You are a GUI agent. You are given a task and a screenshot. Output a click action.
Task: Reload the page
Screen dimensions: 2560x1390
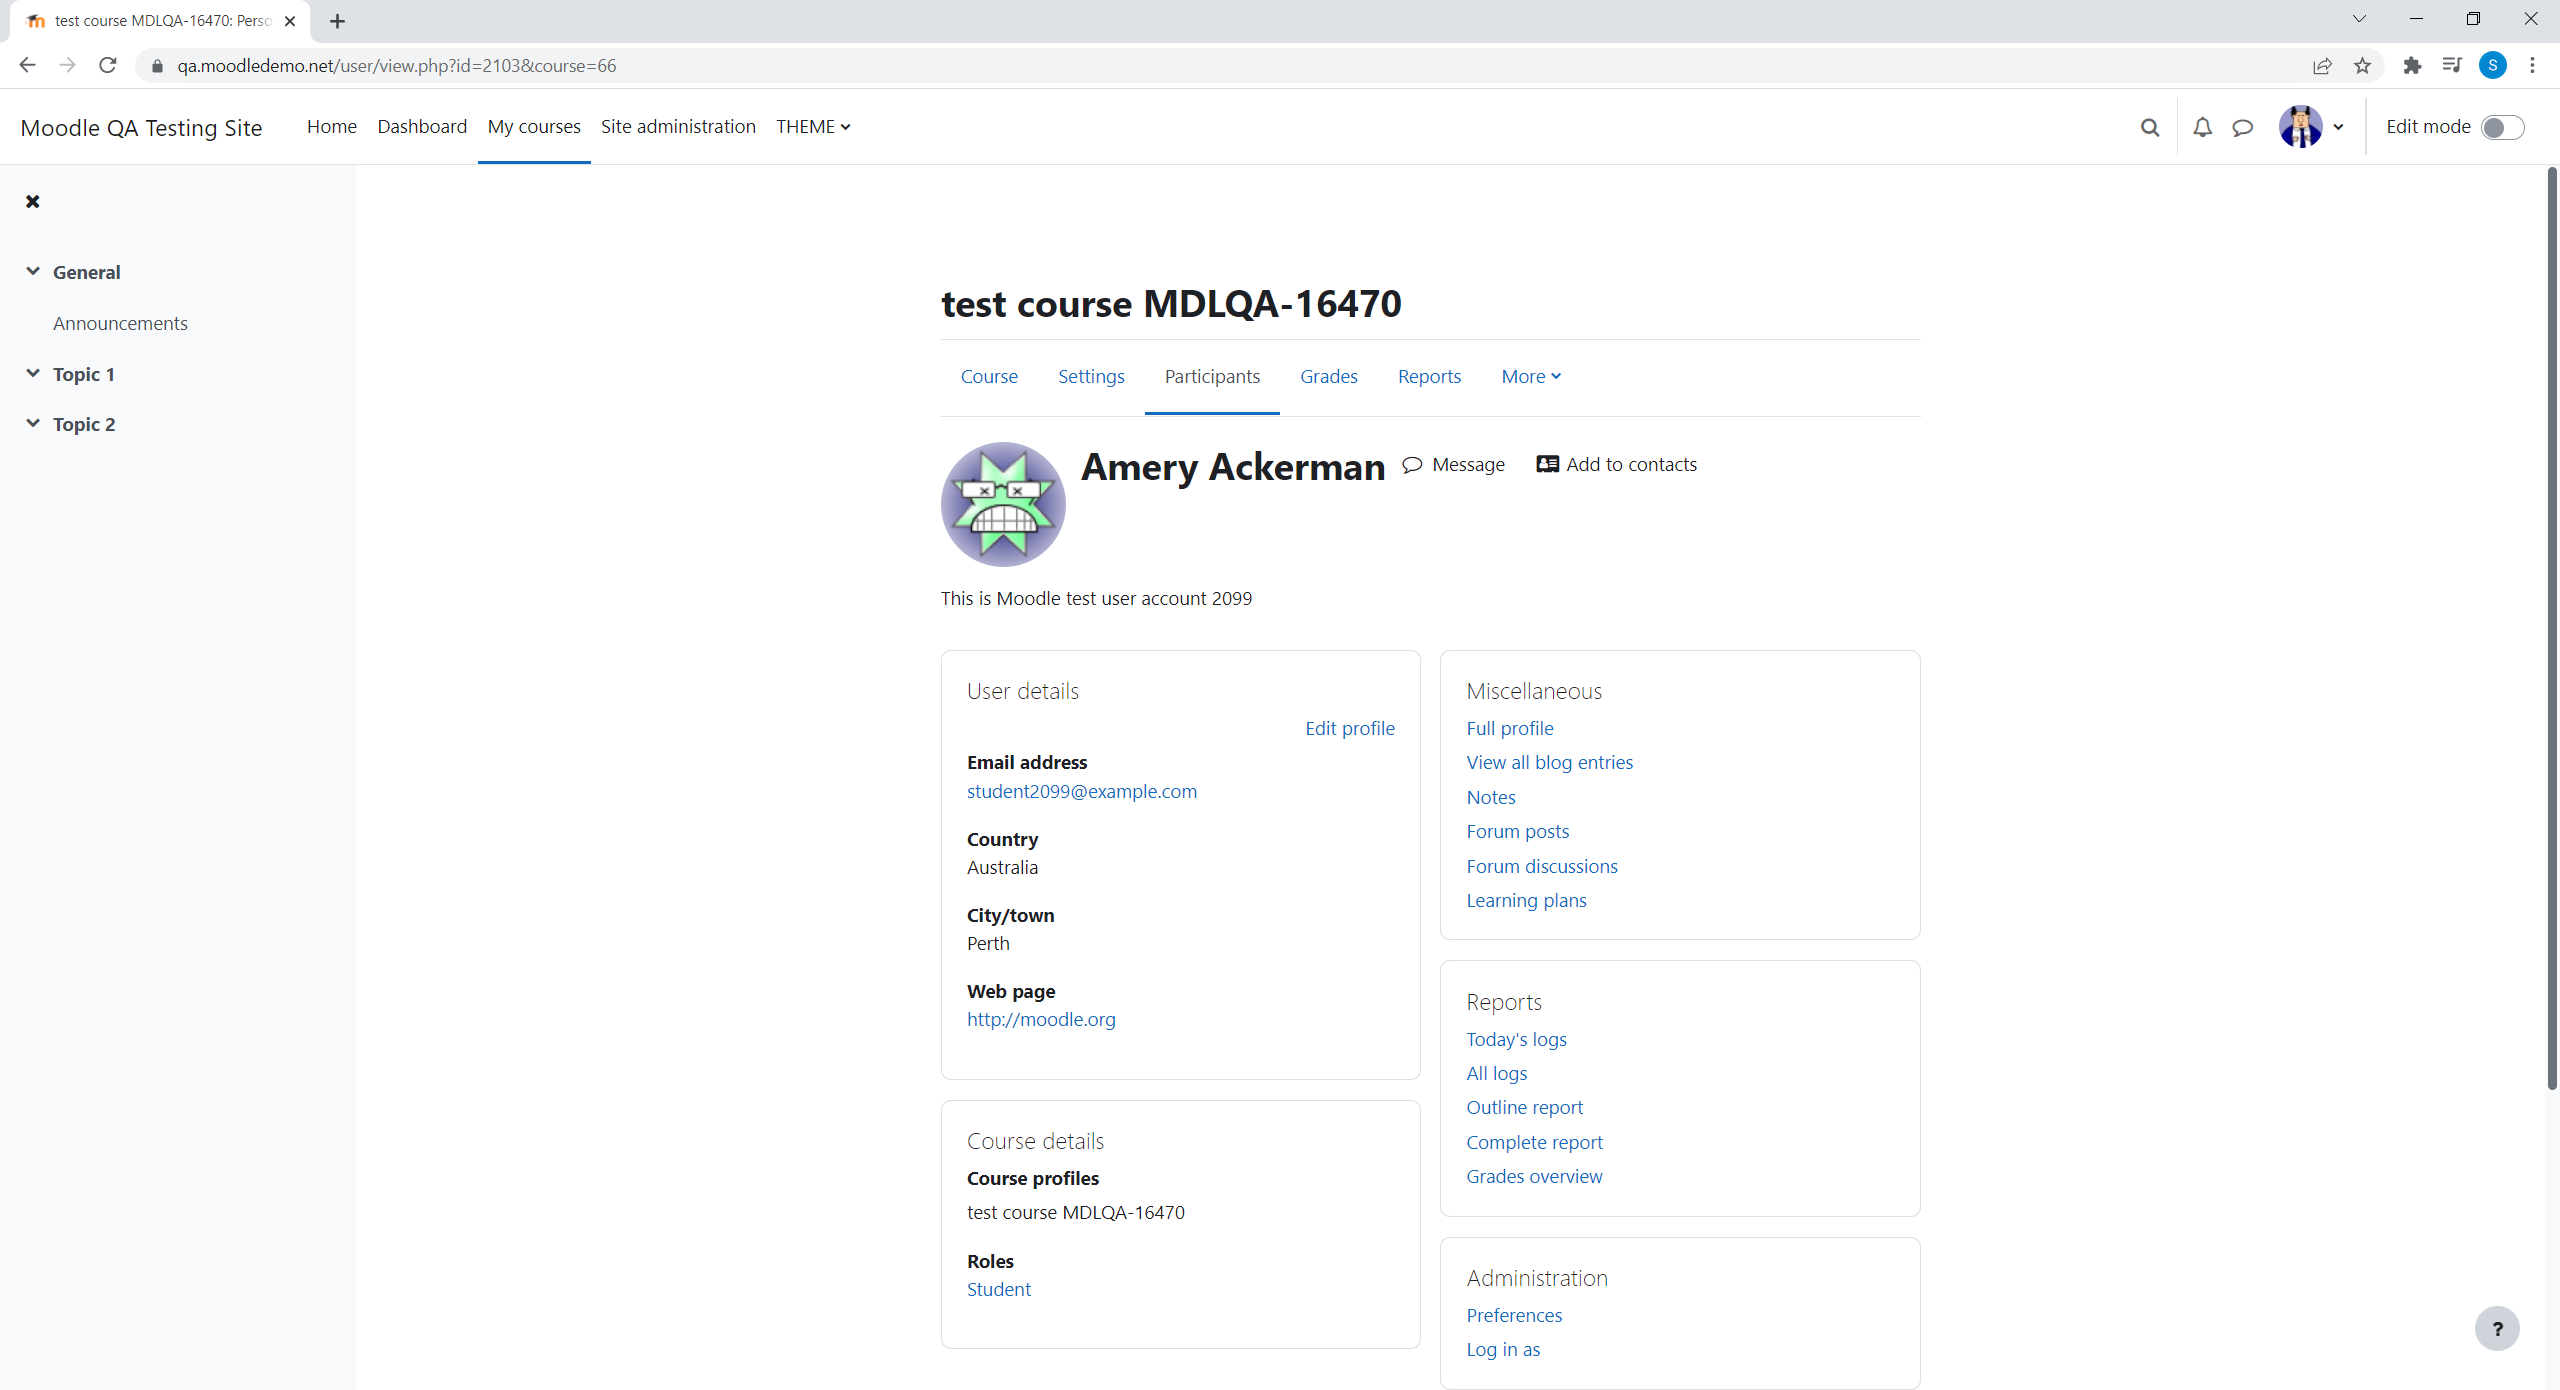(108, 65)
